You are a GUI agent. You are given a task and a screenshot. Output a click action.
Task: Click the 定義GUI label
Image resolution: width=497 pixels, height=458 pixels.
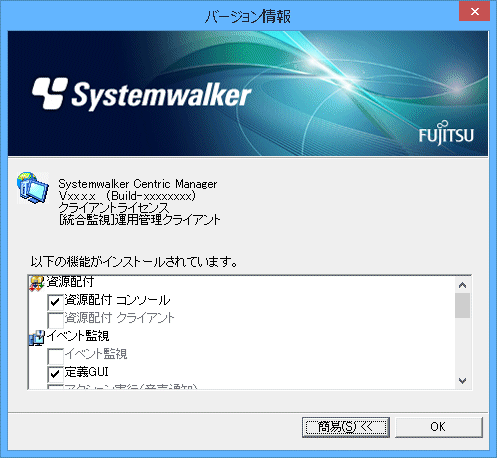[87, 372]
